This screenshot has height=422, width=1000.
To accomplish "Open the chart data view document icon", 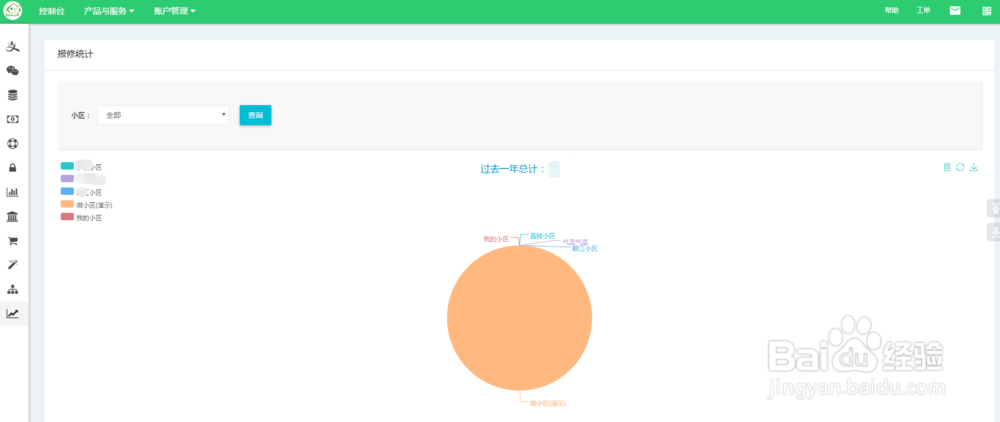I will (946, 167).
